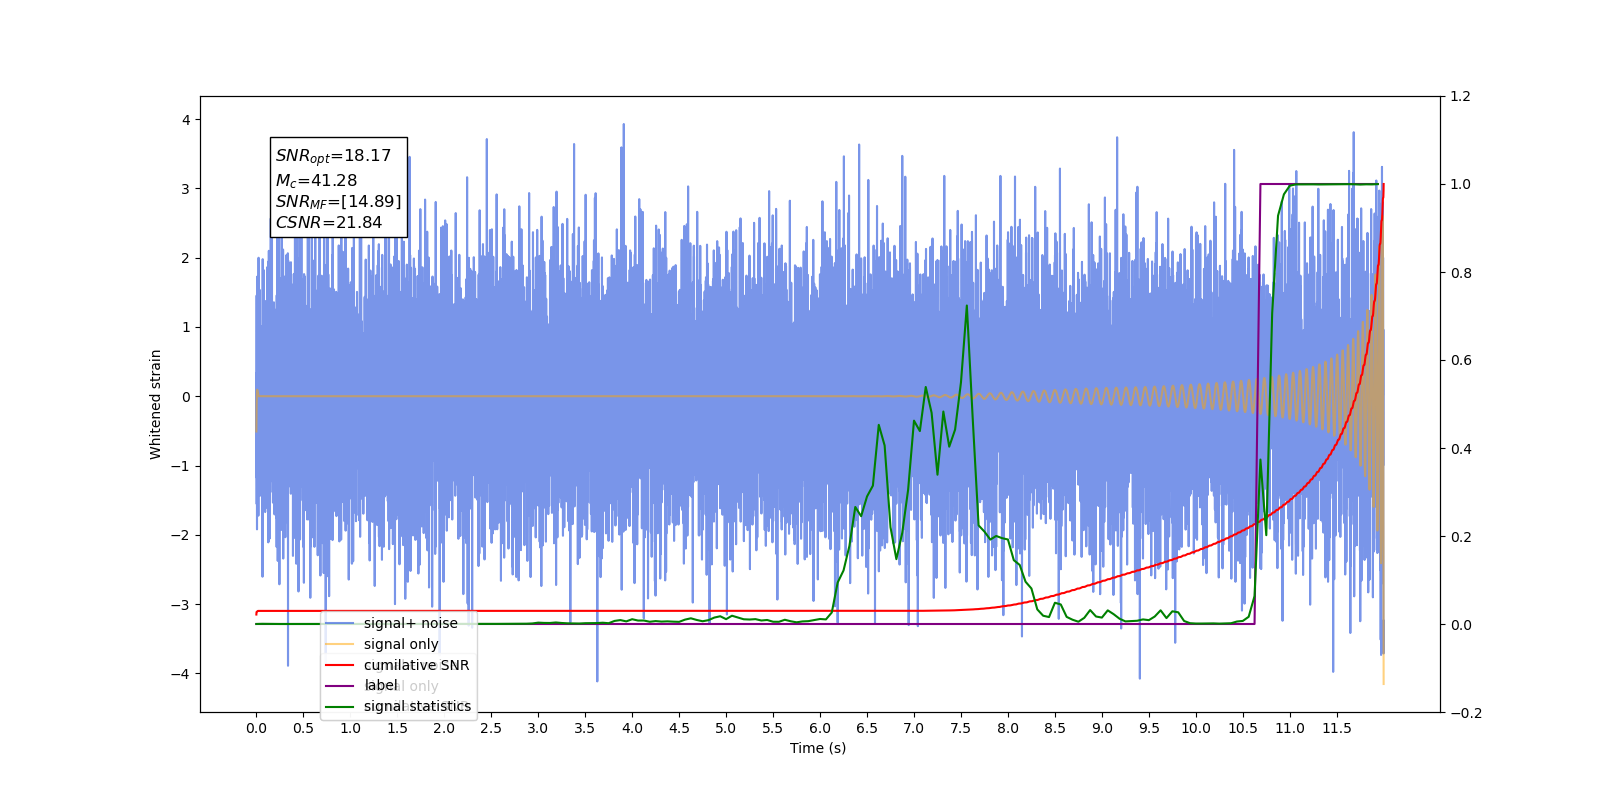Click the green signal statistics peak near 7.5 s
The height and width of the screenshot is (800, 1600).
tap(966, 306)
